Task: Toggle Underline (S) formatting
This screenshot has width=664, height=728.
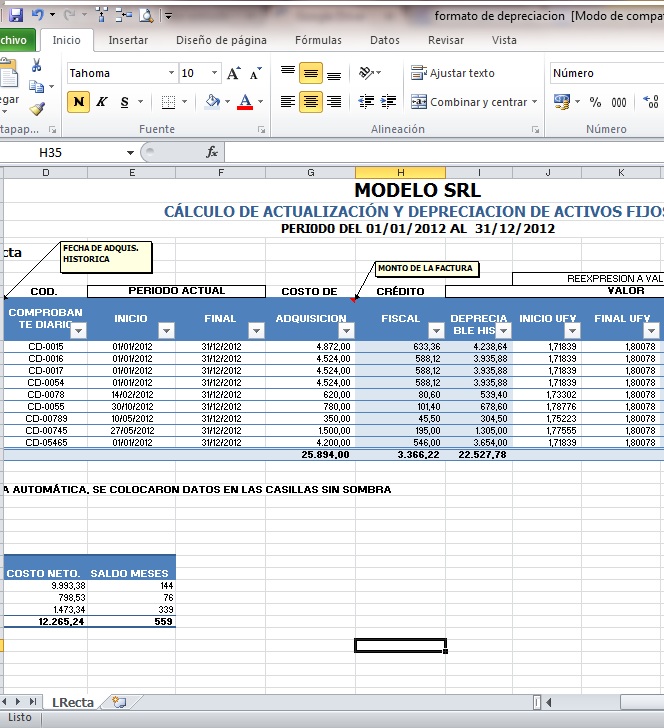Action: click(x=124, y=102)
